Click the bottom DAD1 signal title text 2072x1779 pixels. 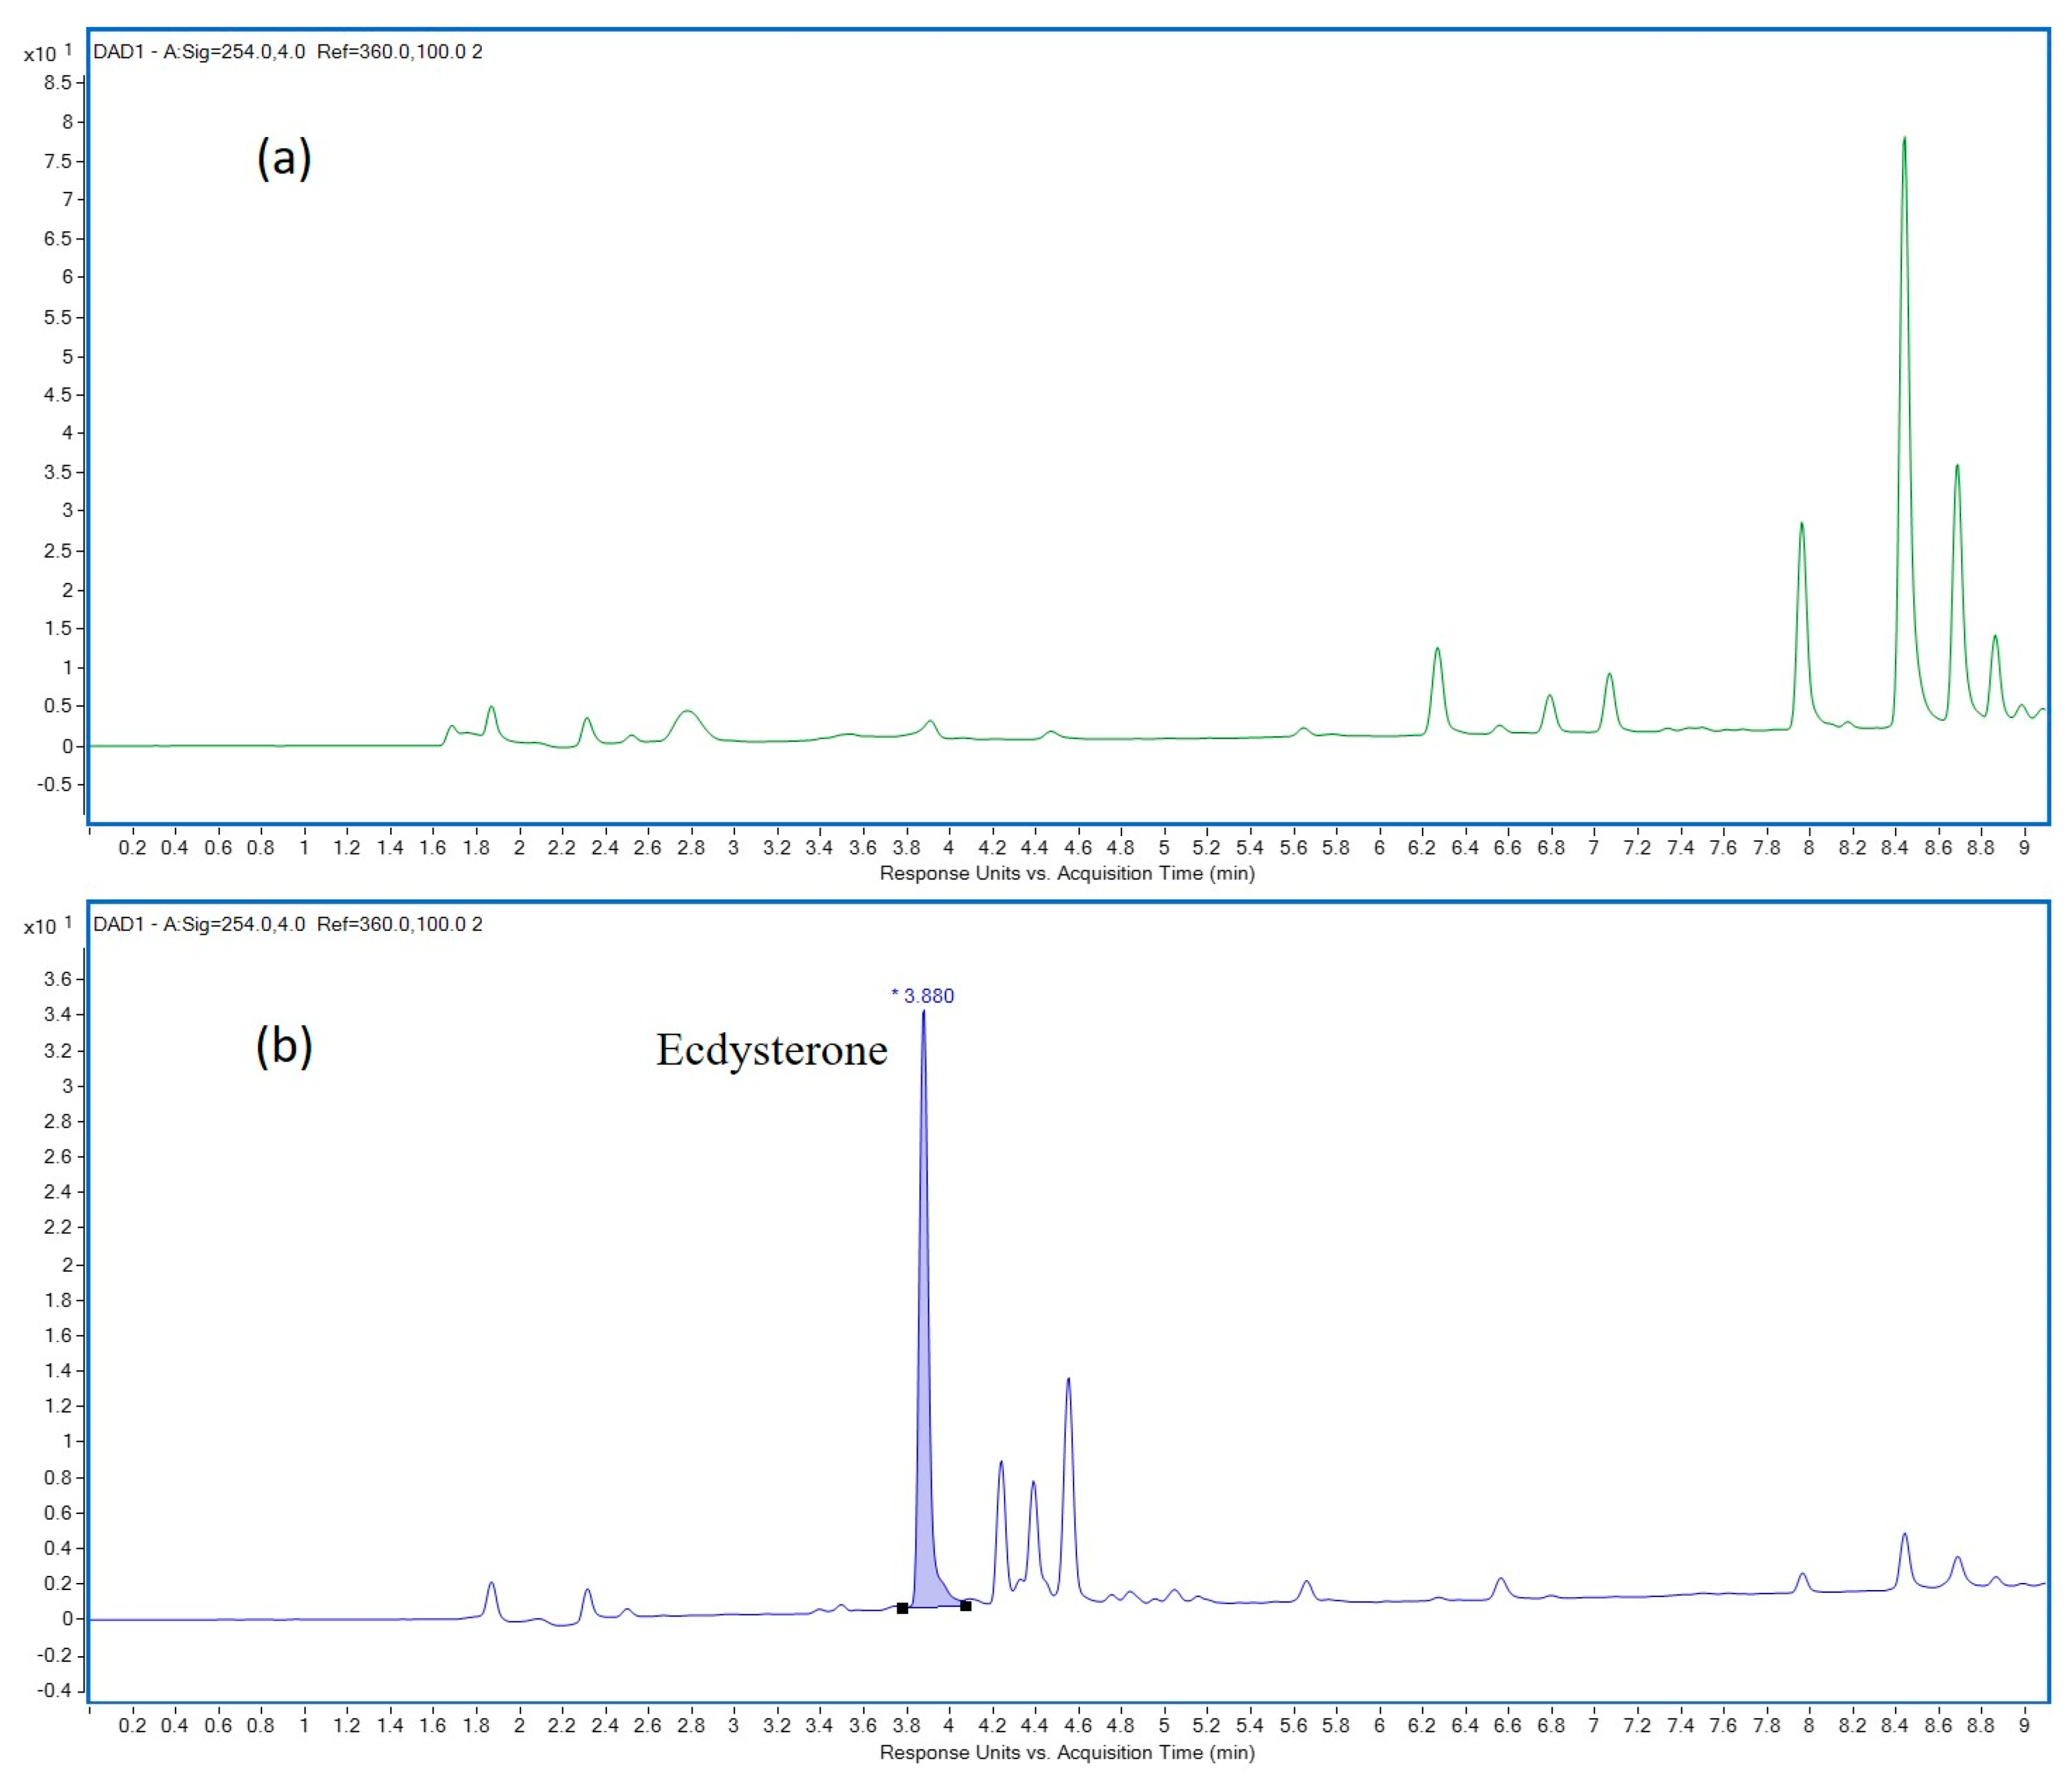coord(288,925)
